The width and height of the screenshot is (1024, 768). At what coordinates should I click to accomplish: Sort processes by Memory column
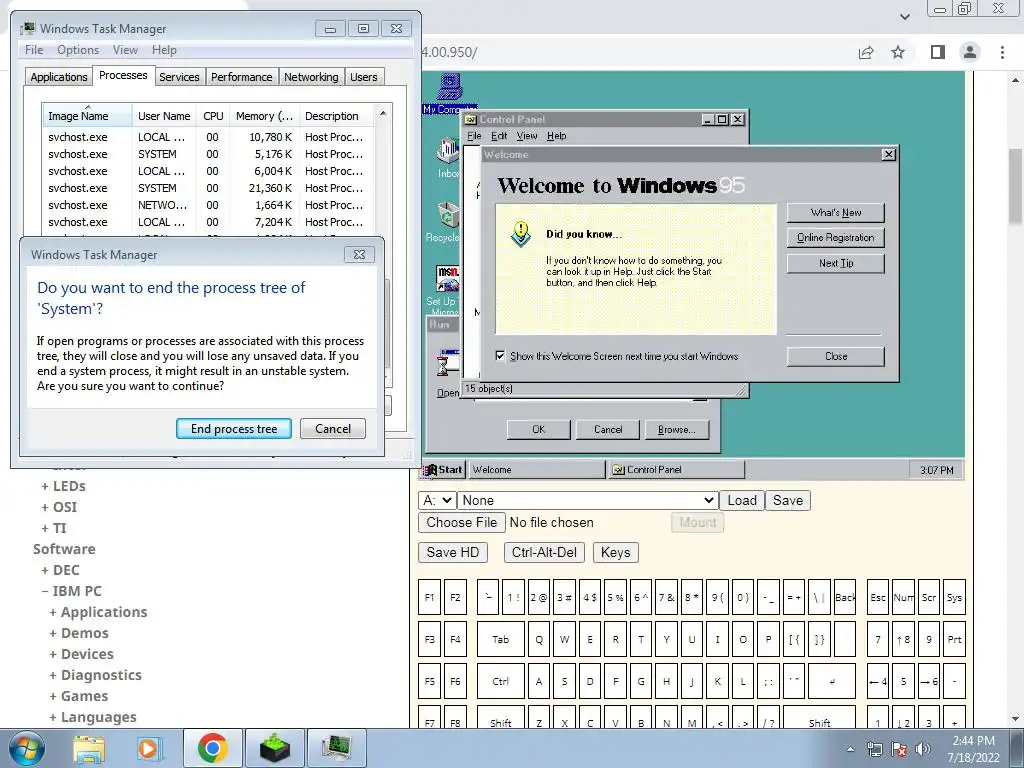tap(264, 116)
